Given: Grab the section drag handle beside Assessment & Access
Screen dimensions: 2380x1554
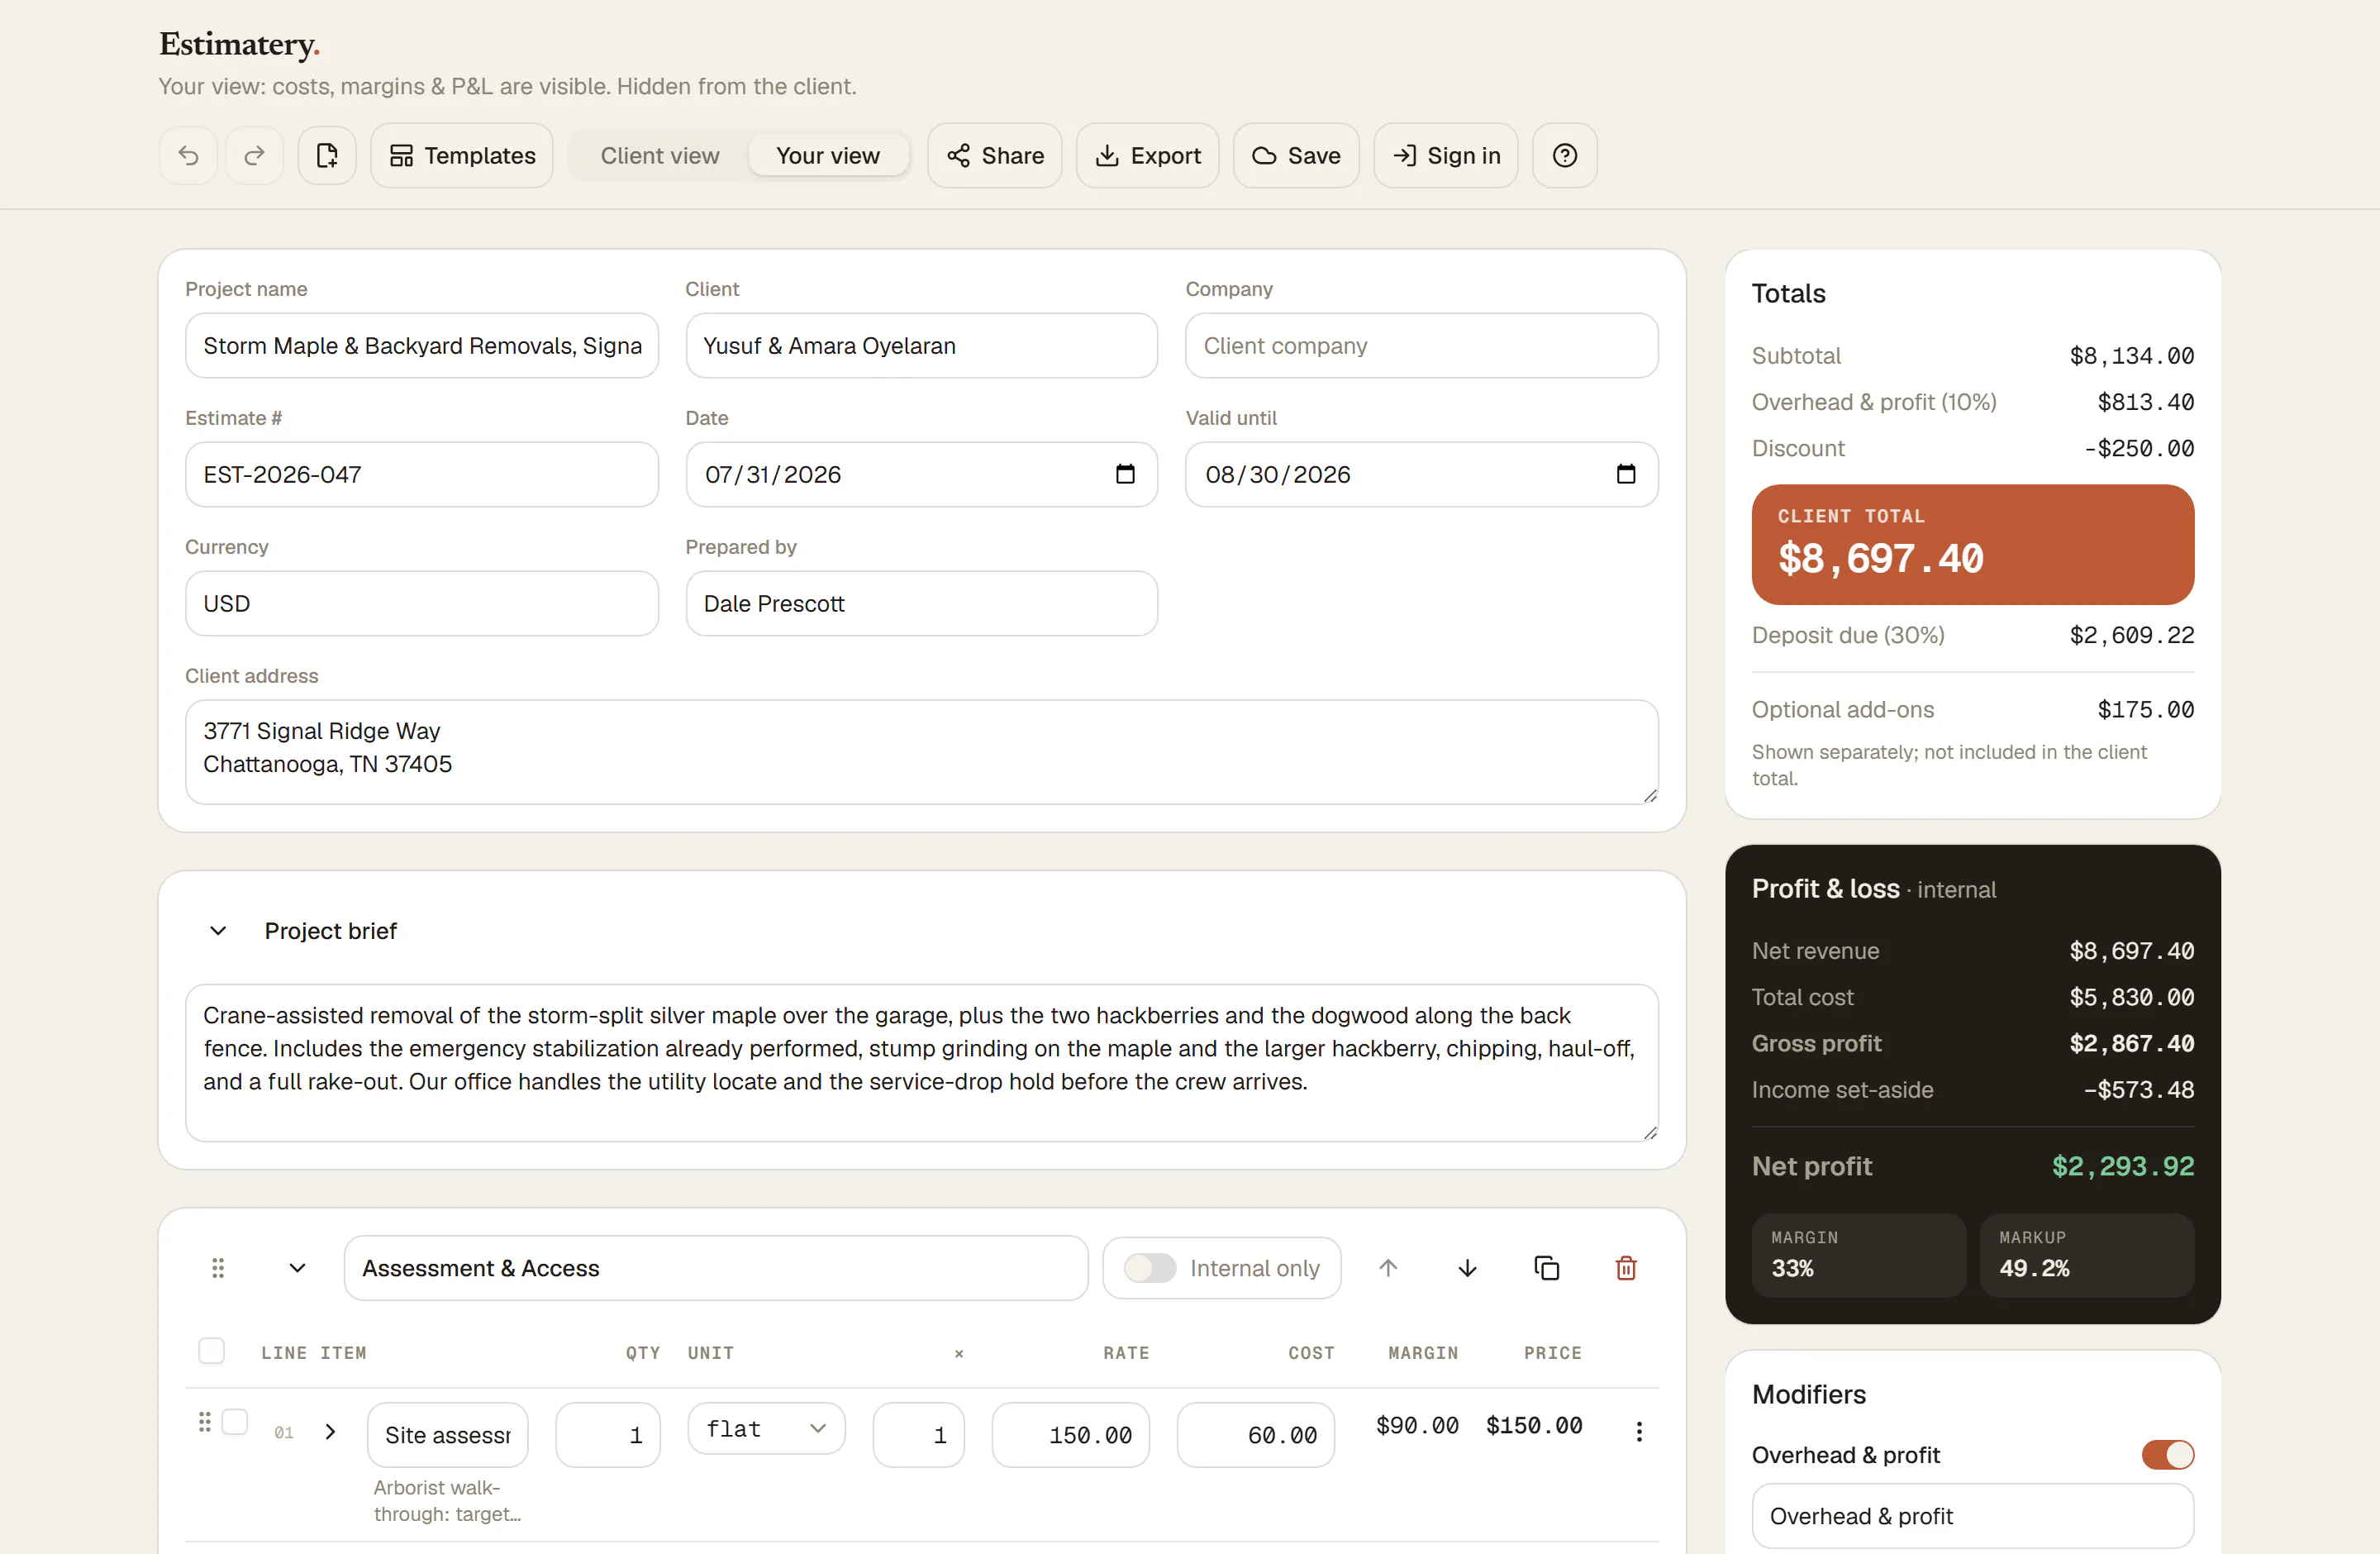Looking at the screenshot, I should 218,1268.
